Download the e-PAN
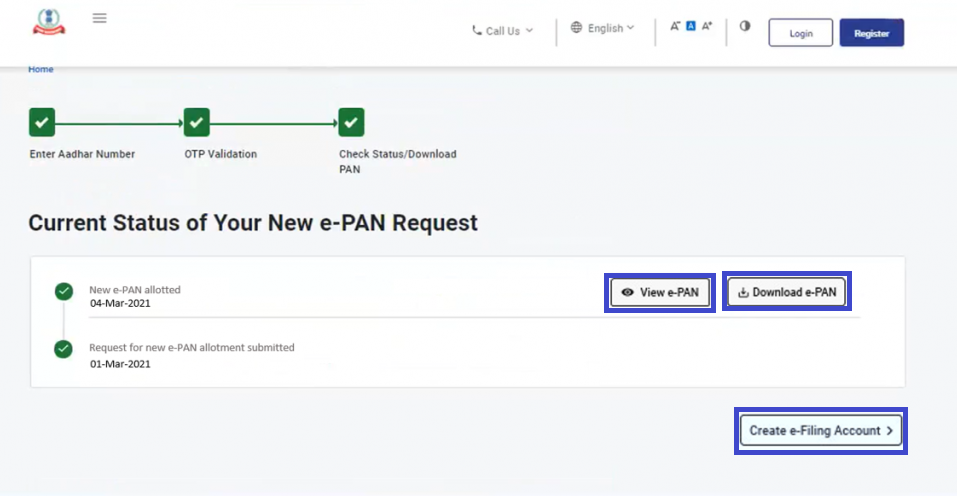957x496 pixels. pos(786,293)
